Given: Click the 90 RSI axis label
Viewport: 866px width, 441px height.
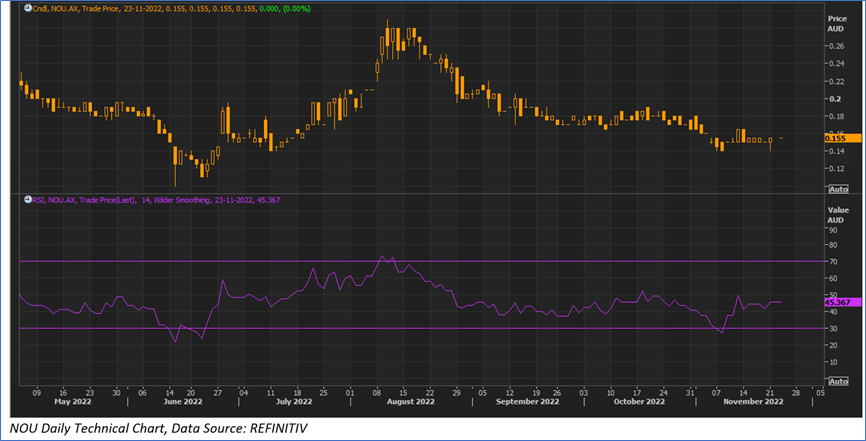Looking at the screenshot, I should click(x=833, y=230).
